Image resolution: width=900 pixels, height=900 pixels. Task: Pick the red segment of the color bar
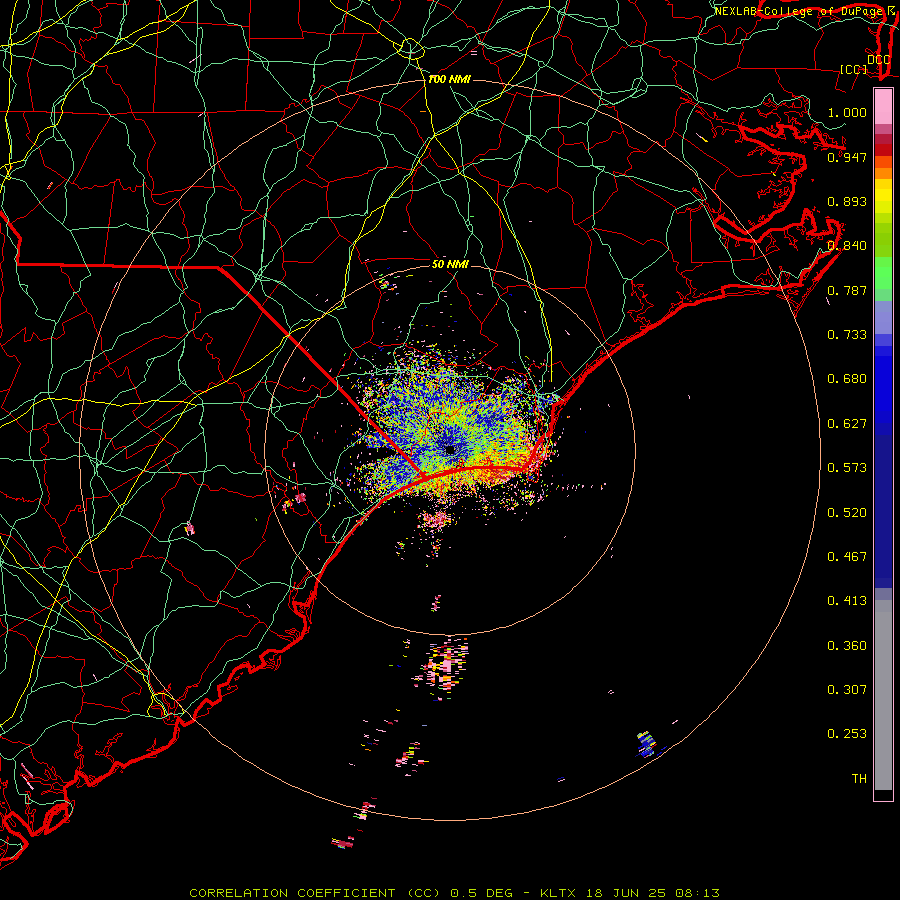click(x=883, y=150)
